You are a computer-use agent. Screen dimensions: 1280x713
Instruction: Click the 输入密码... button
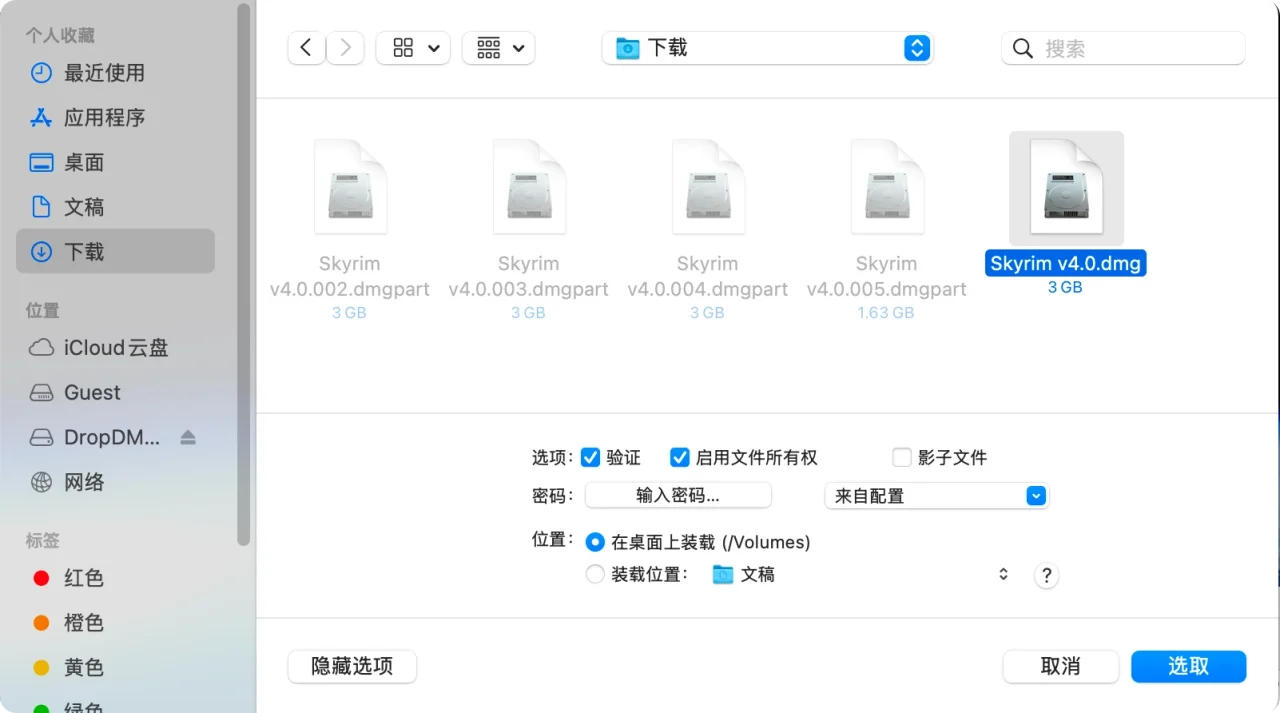click(x=678, y=495)
